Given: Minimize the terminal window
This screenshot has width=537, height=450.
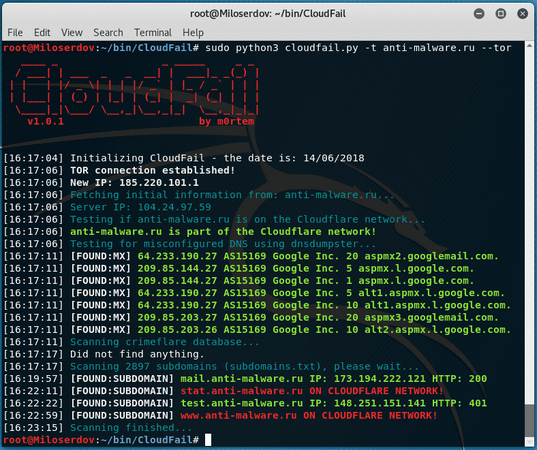Looking at the screenshot, I should click(479, 14).
